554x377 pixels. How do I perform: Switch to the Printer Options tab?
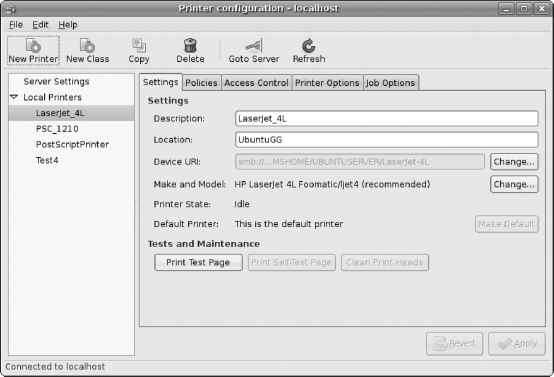(x=327, y=83)
